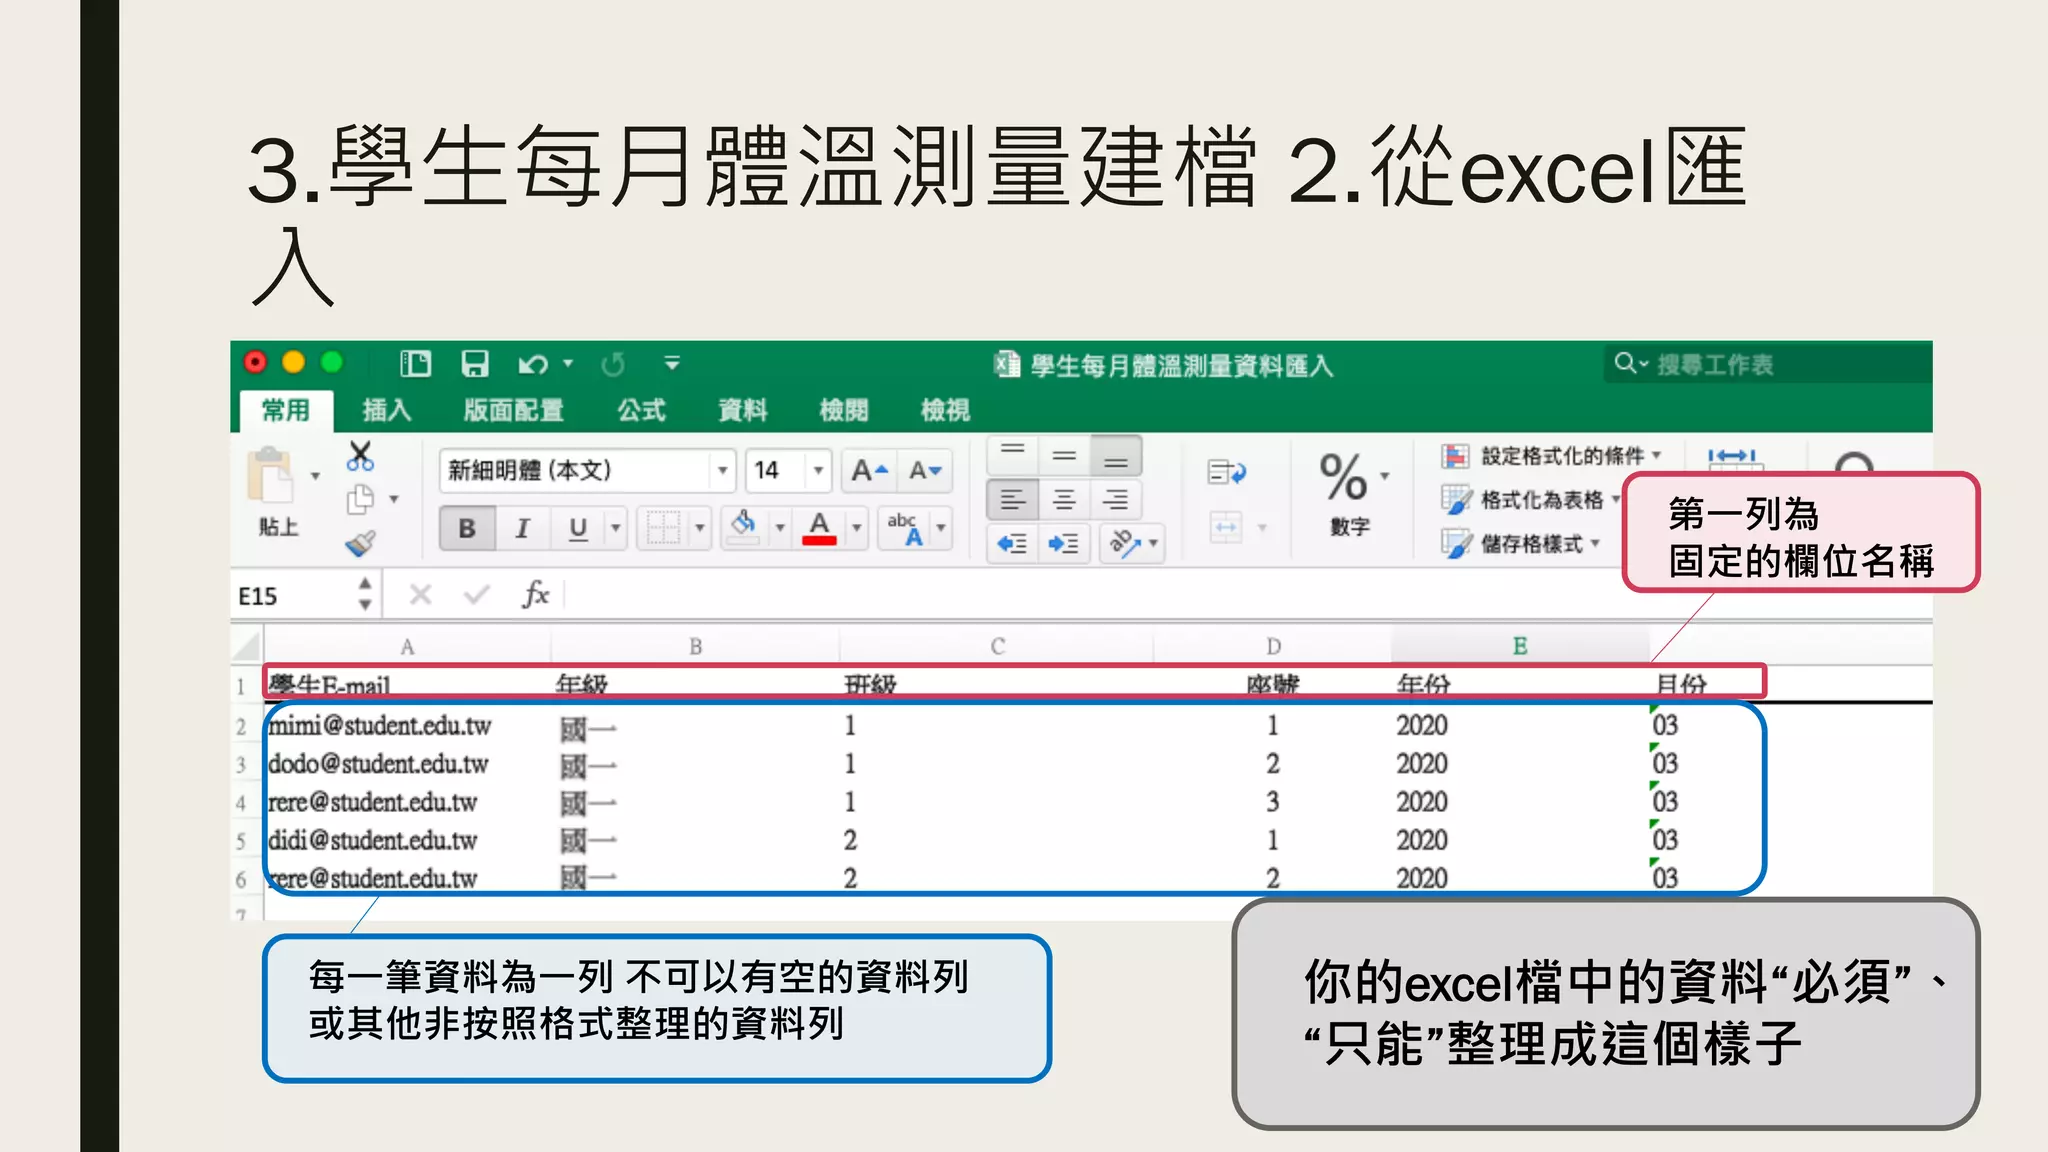This screenshot has height=1152, width=2048.
Task: Click the text orientation icon
Action: 1124,543
